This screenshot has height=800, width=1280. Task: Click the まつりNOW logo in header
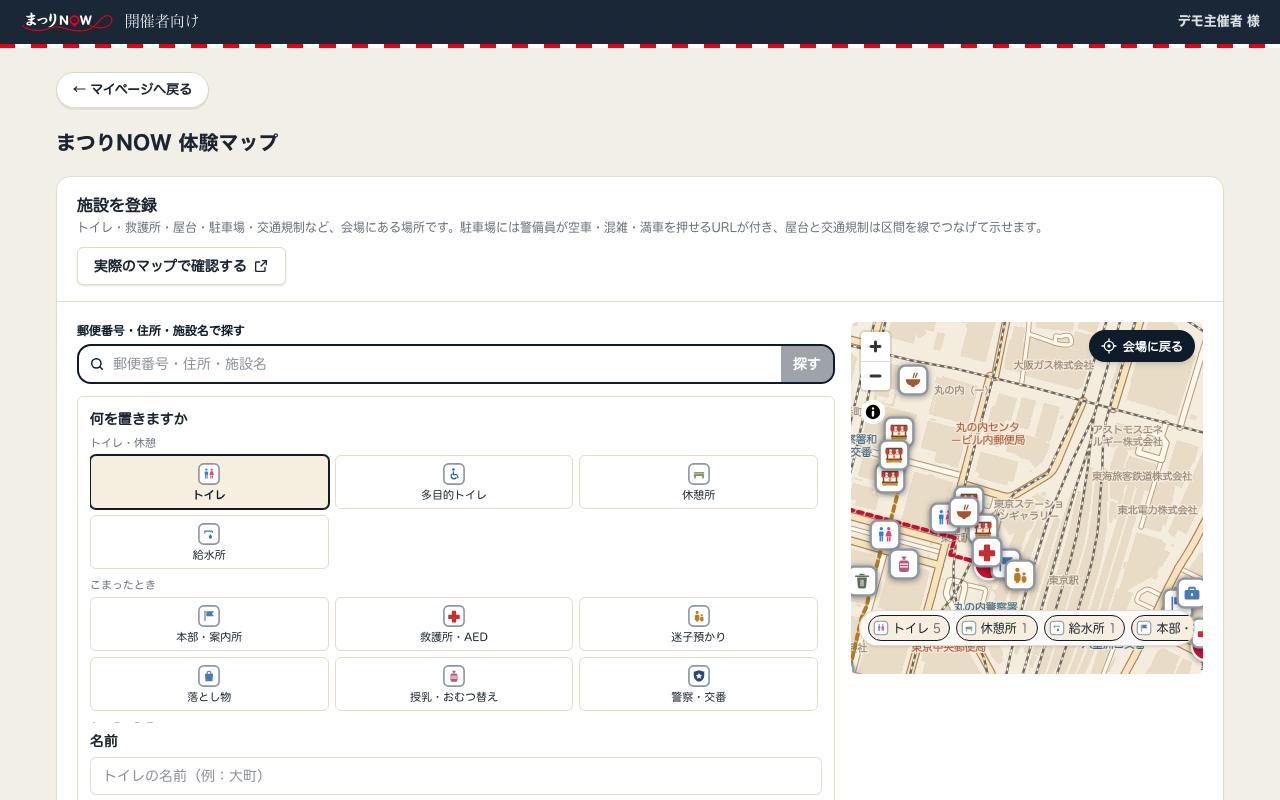tap(67, 20)
